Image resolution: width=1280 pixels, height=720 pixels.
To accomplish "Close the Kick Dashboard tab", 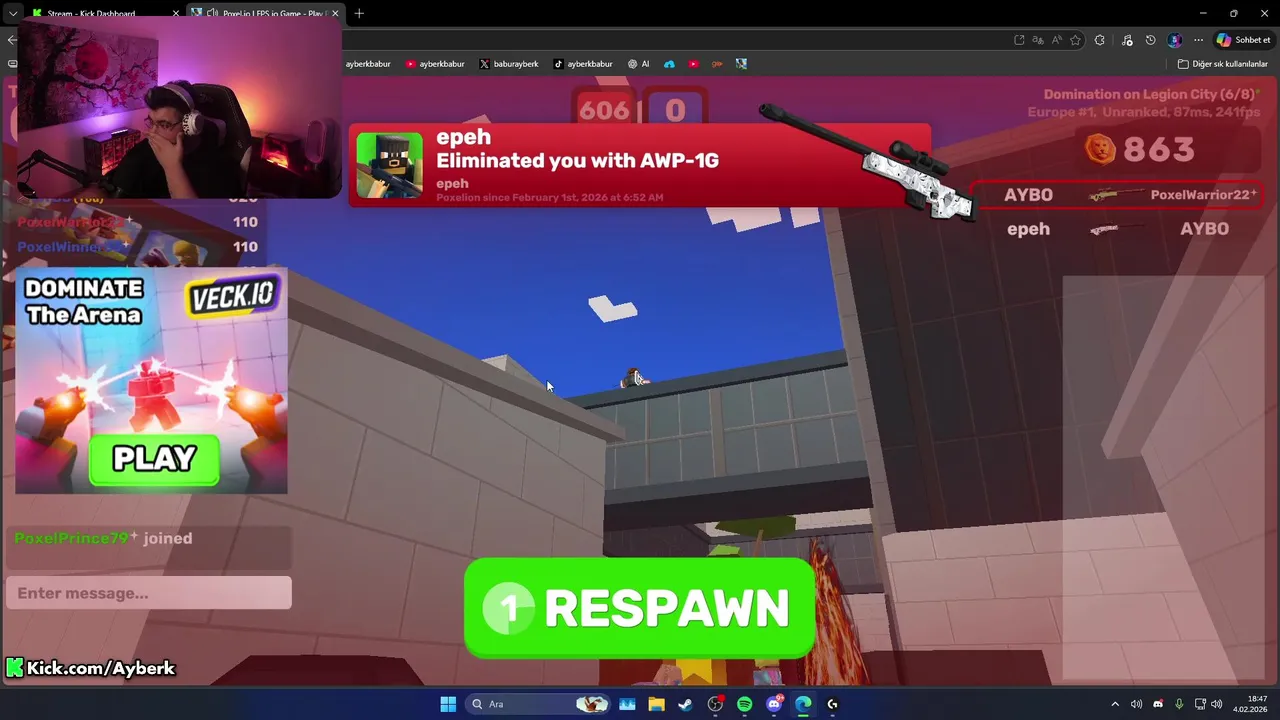I will (176, 13).
